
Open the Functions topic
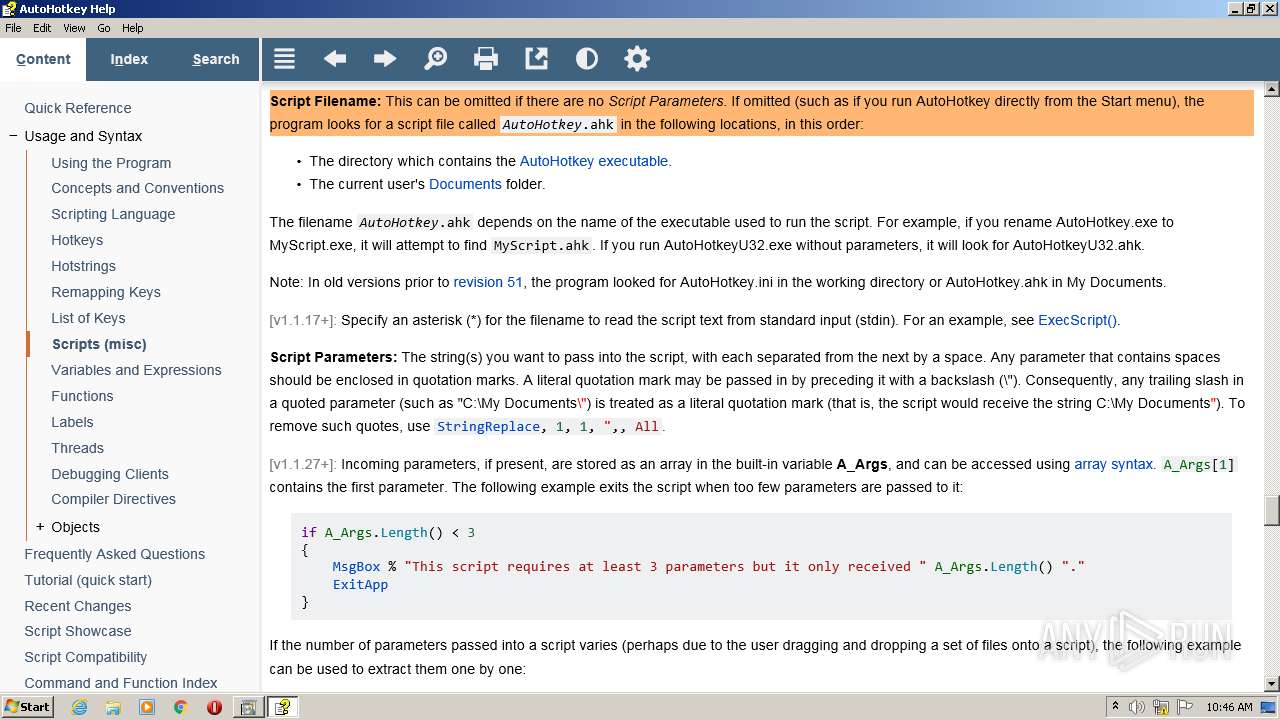click(x=82, y=396)
